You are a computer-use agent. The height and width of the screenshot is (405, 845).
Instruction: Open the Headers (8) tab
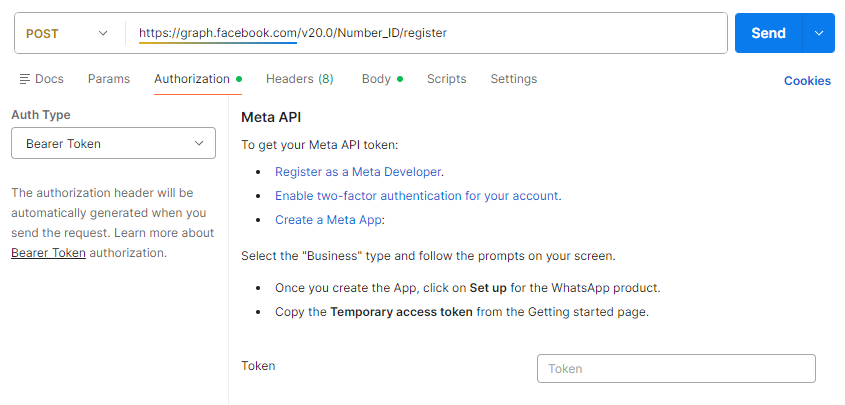tap(299, 79)
